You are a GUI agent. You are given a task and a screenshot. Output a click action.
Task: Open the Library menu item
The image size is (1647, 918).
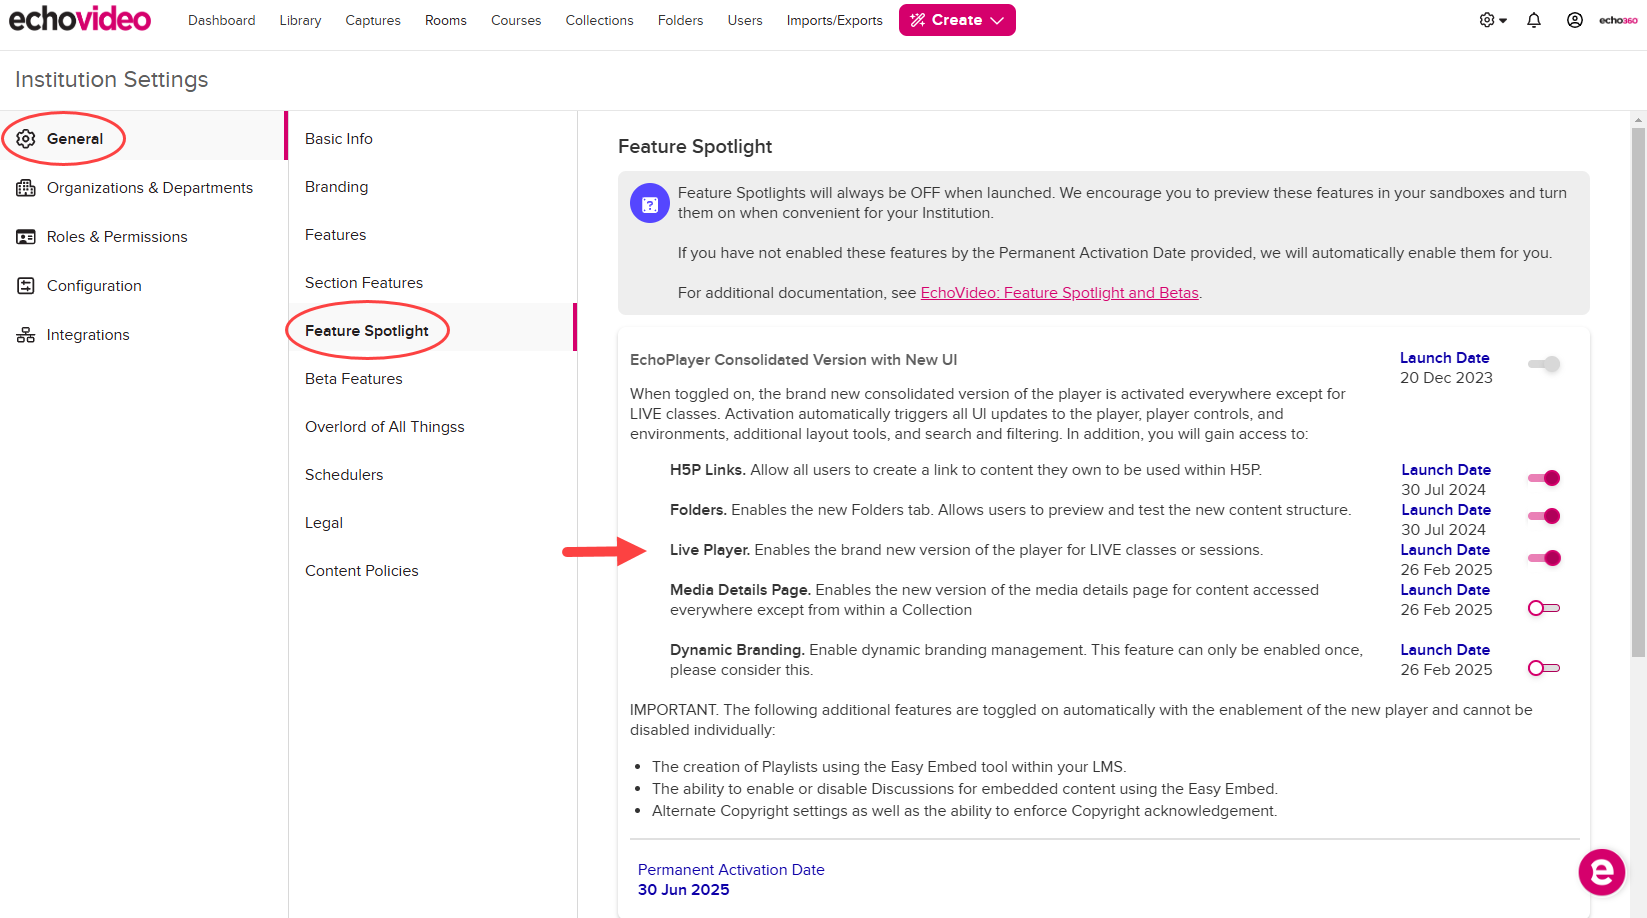point(300,20)
